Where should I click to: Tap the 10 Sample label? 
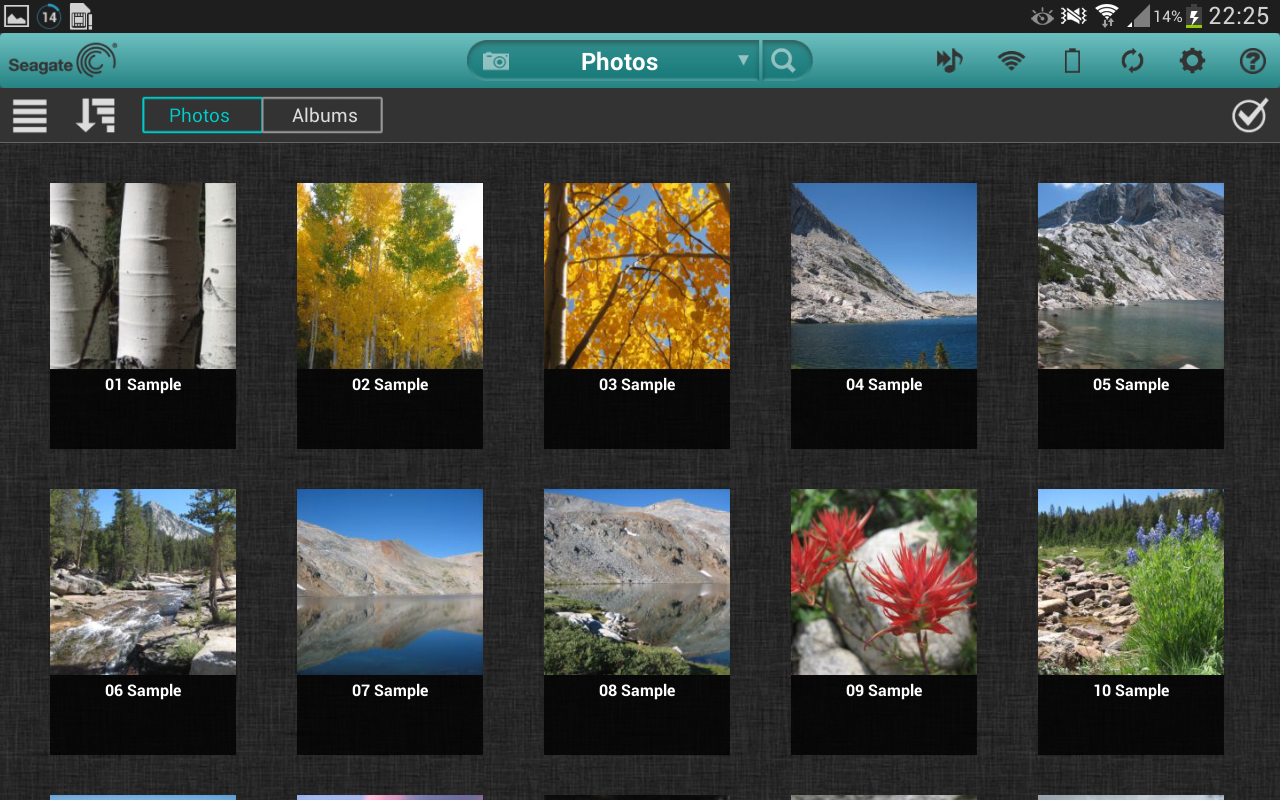pos(1131,691)
